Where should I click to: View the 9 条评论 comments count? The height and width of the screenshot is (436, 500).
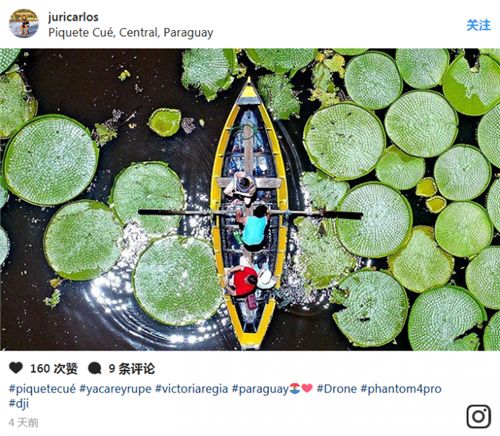tap(132, 369)
